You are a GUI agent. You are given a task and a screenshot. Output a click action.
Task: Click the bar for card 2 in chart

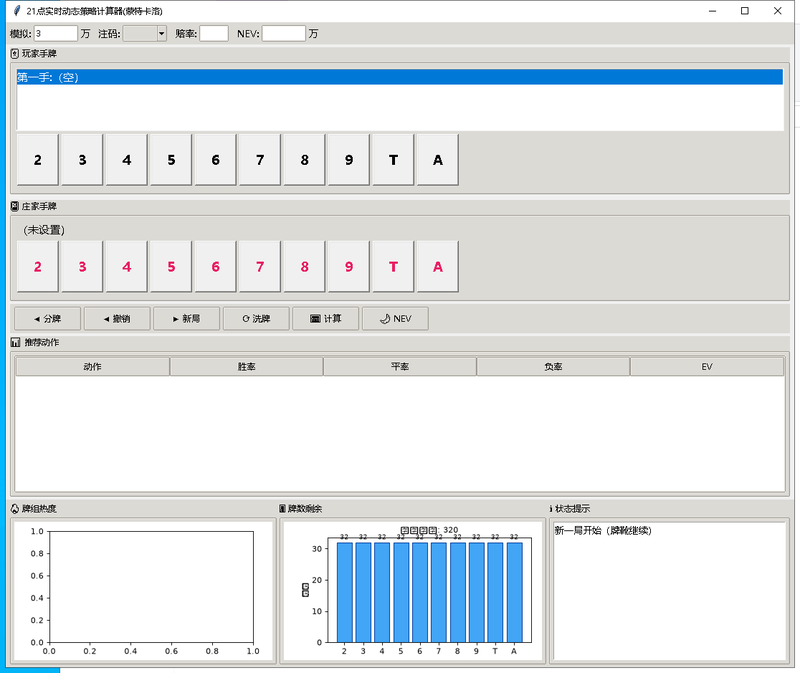click(344, 592)
